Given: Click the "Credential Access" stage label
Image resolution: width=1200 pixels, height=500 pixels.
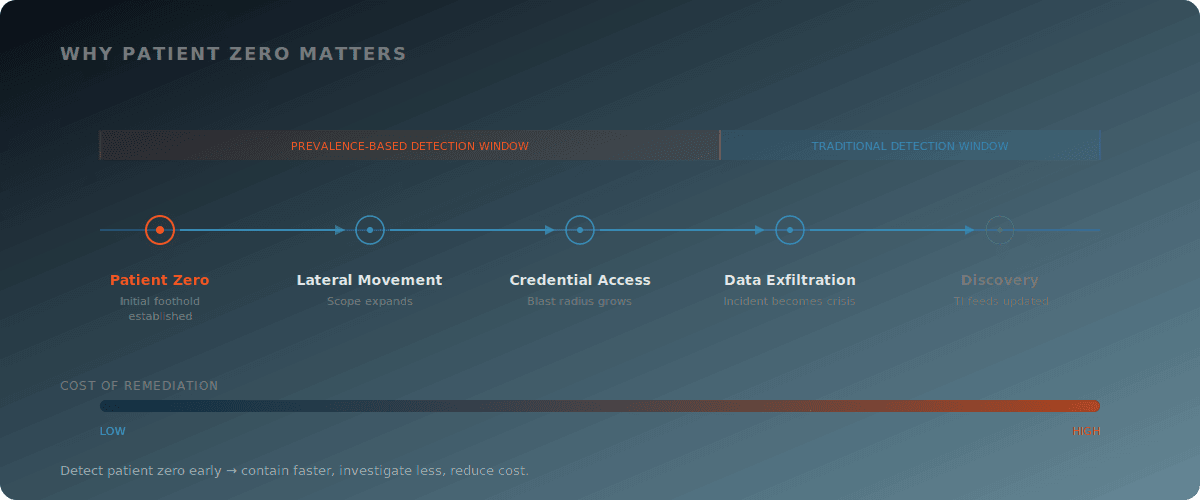Looking at the screenshot, I should click(580, 280).
